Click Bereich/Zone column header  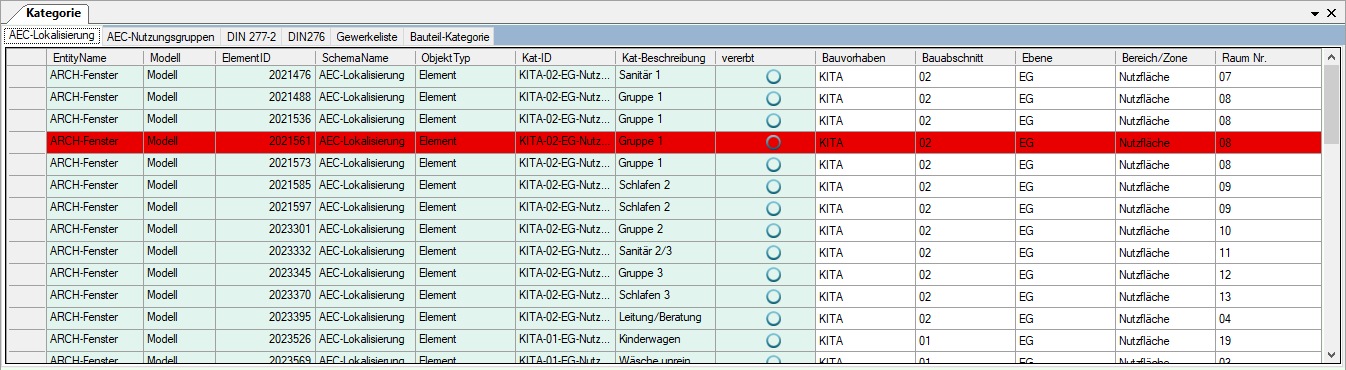(1165, 58)
